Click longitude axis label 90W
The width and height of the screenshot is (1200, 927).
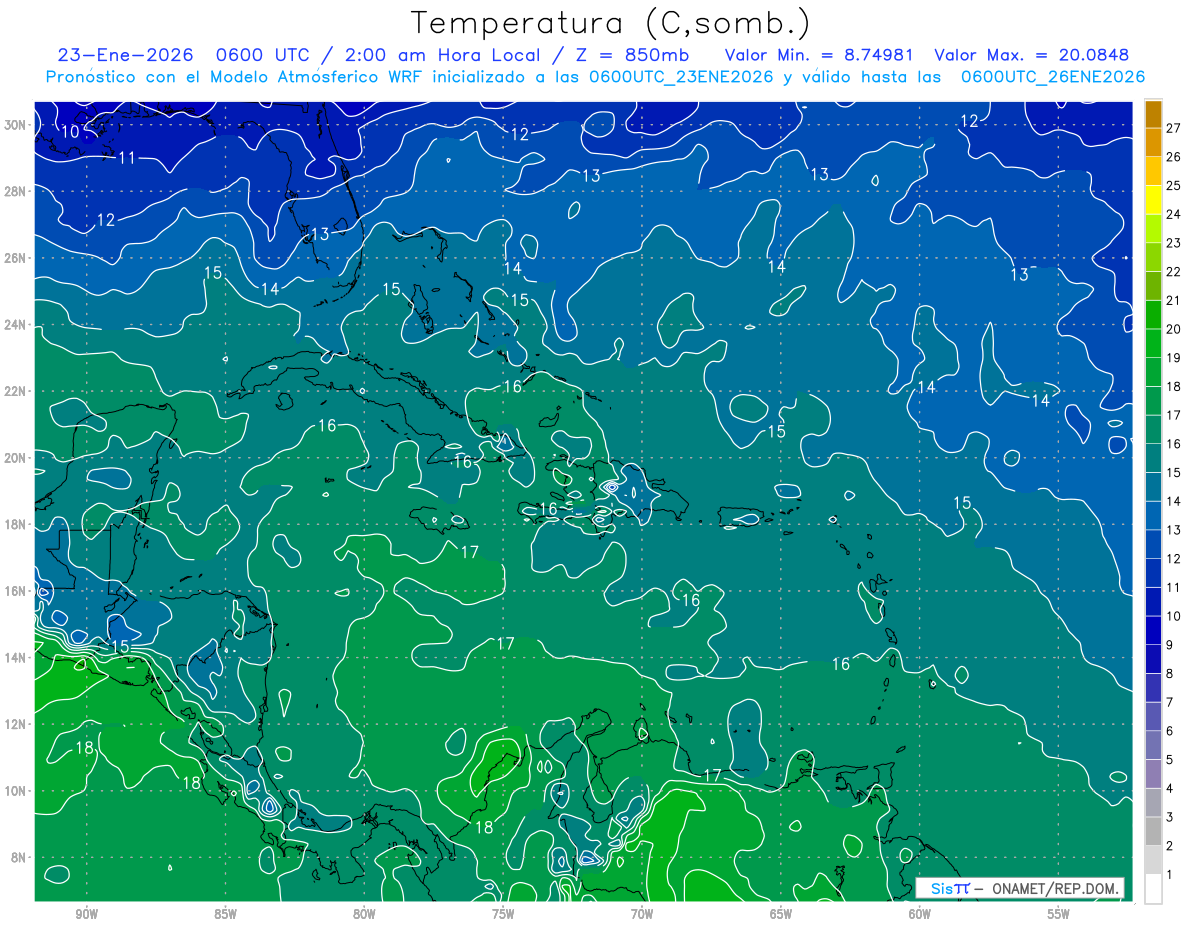click(87, 915)
